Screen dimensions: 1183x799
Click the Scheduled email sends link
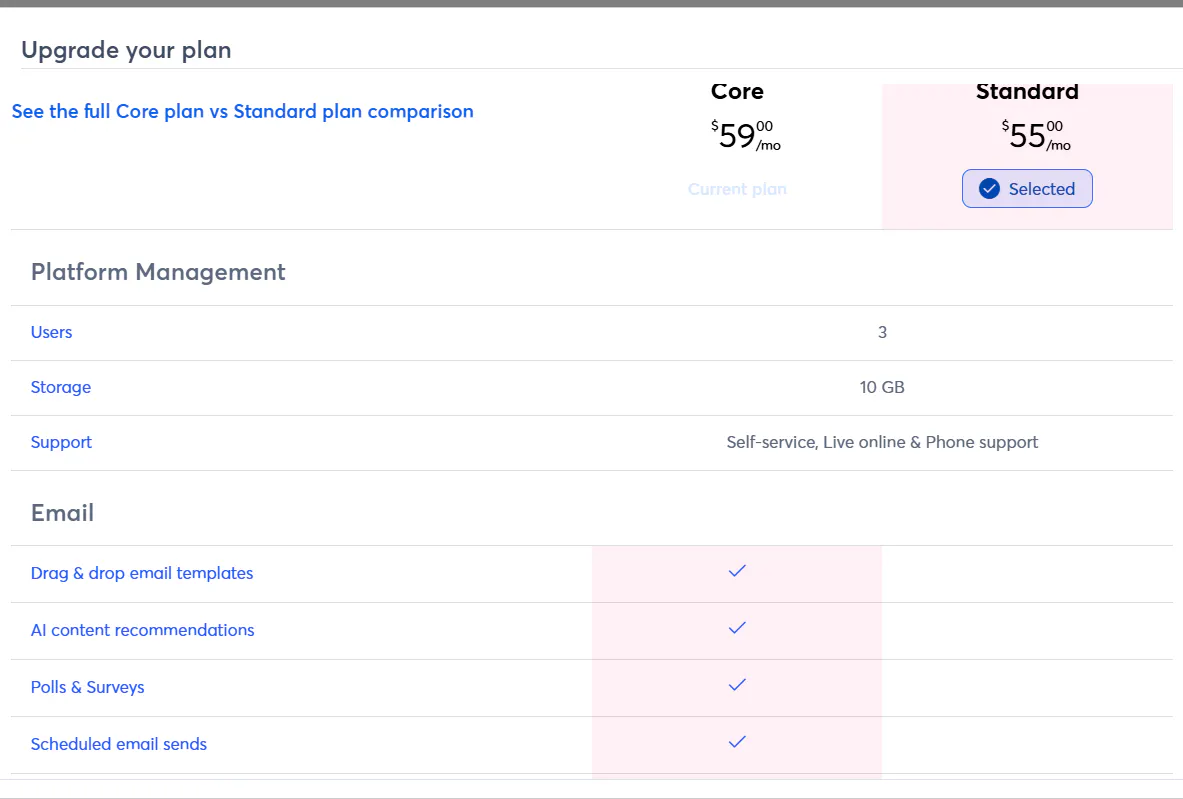(x=119, y=744)
